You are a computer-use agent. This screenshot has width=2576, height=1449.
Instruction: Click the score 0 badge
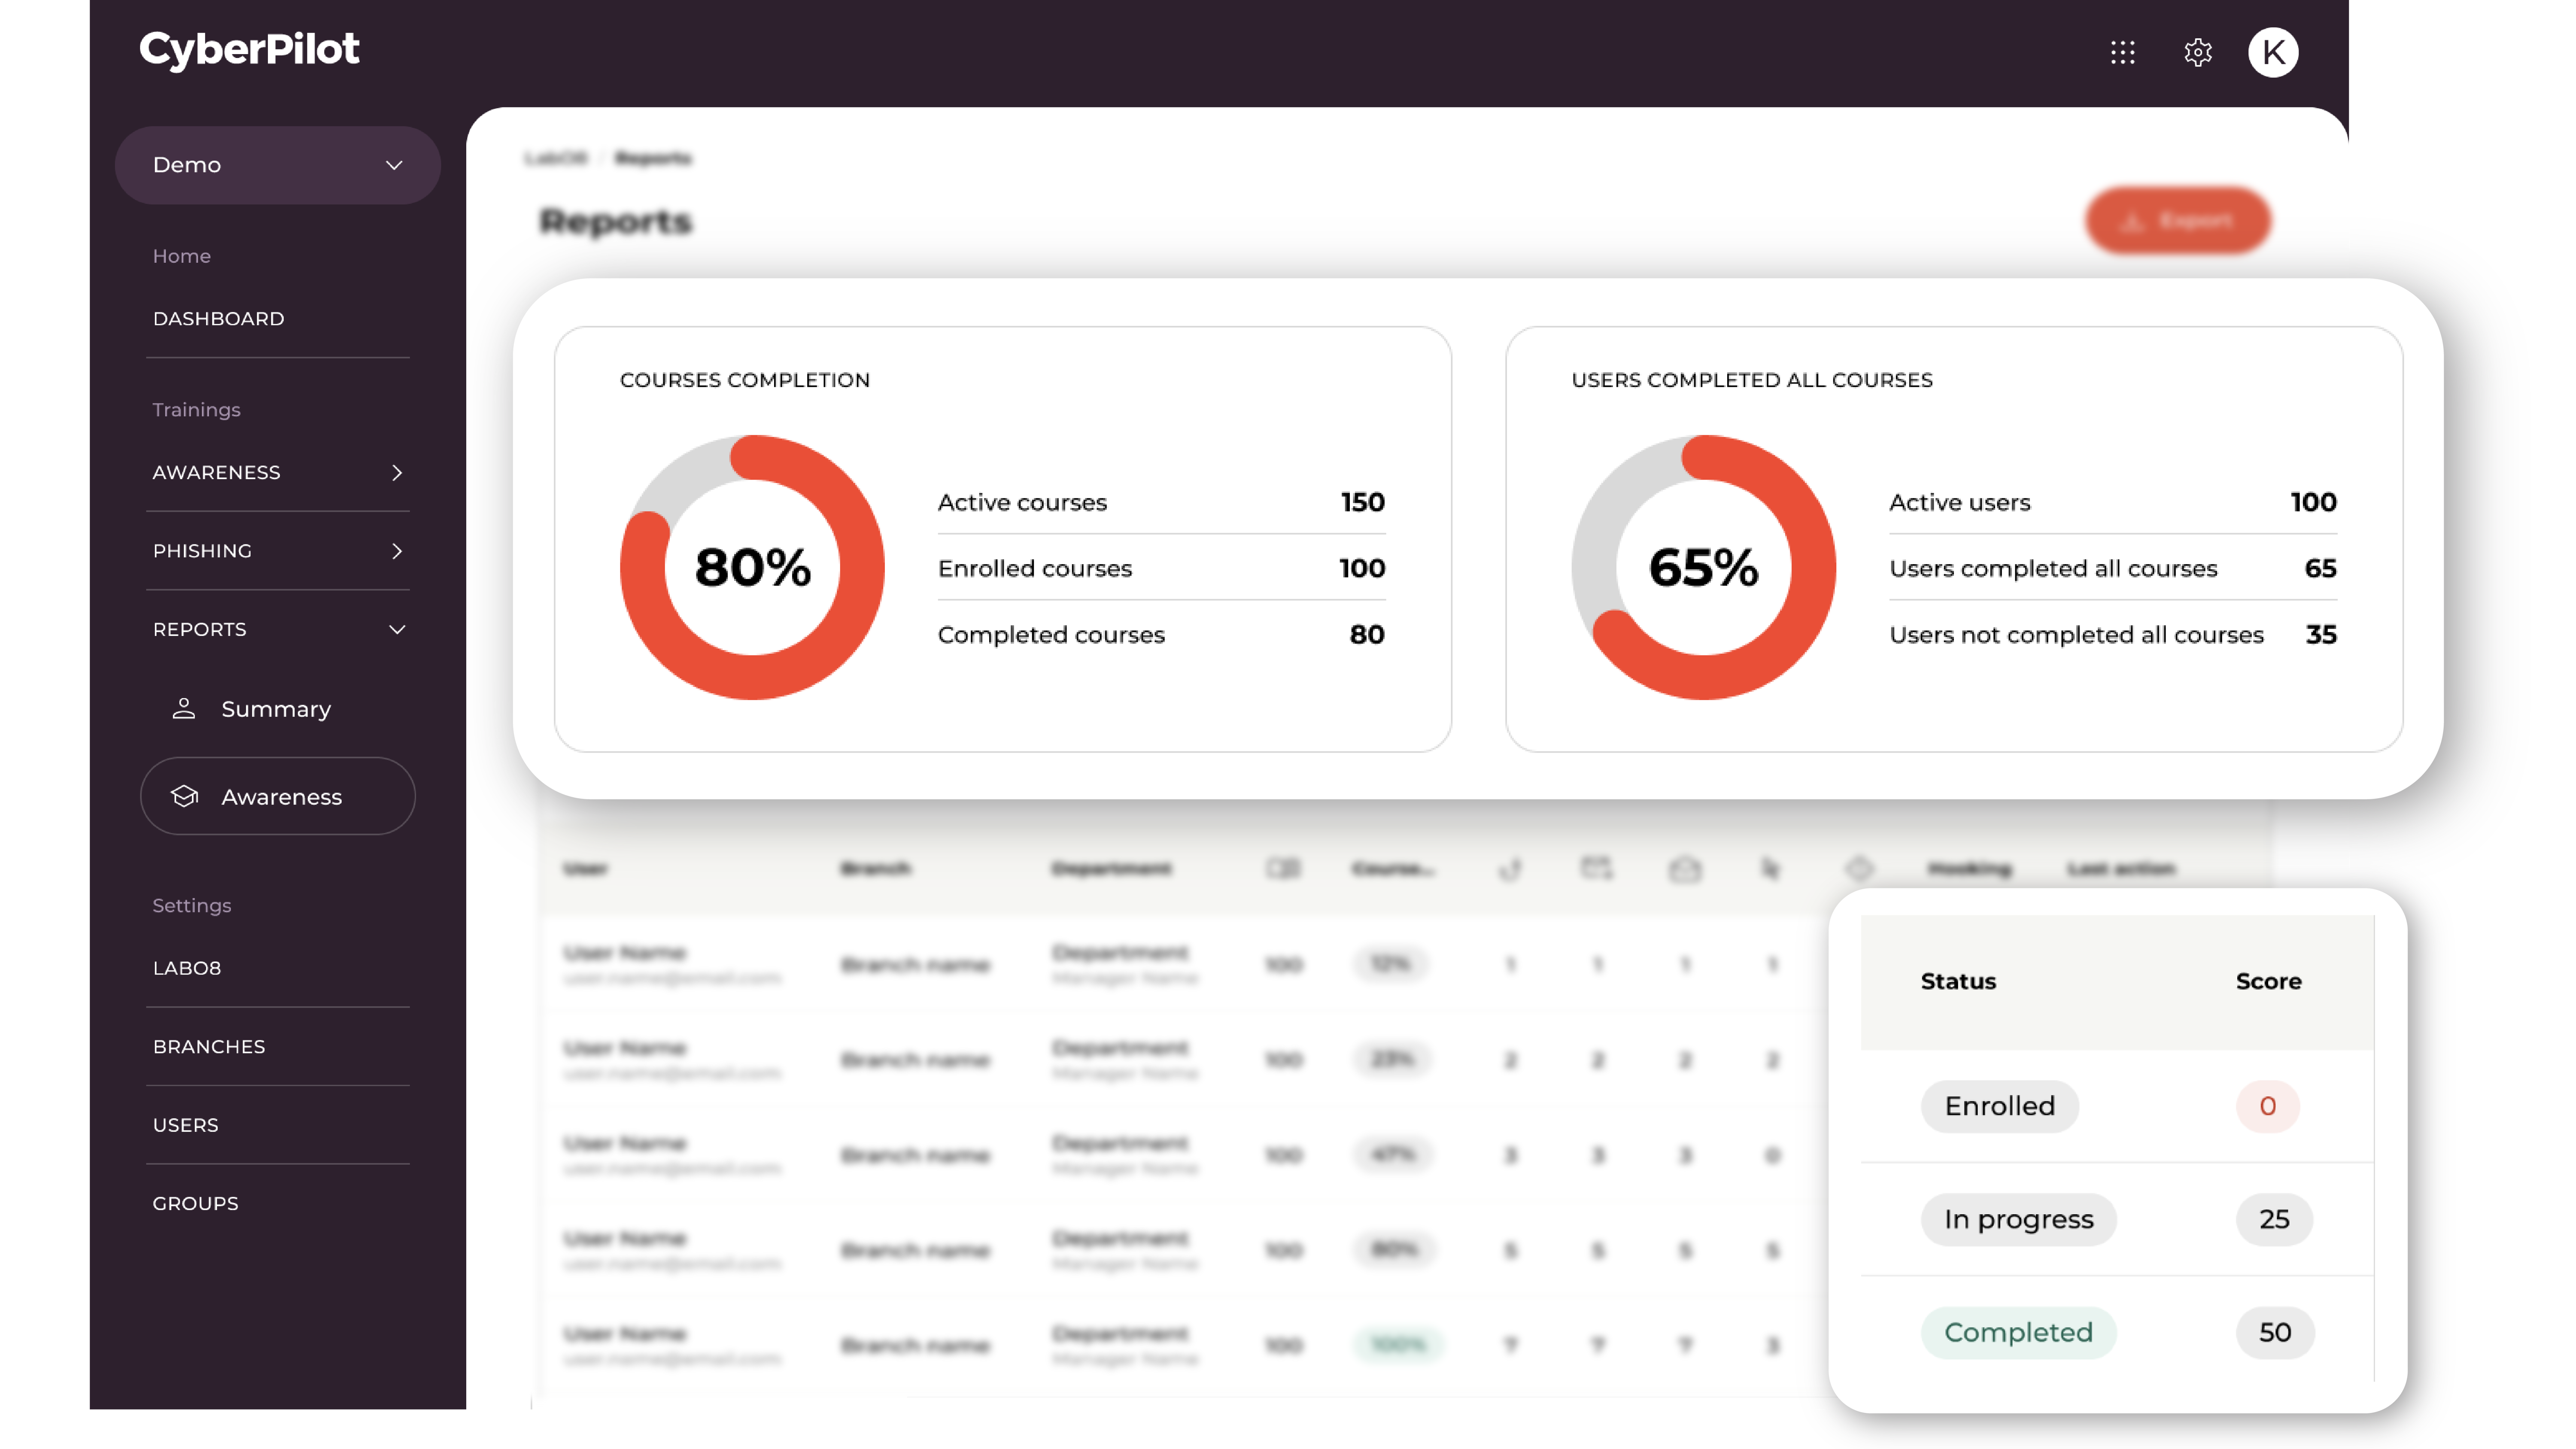pyautogui.click(x=2268, y=1106)
